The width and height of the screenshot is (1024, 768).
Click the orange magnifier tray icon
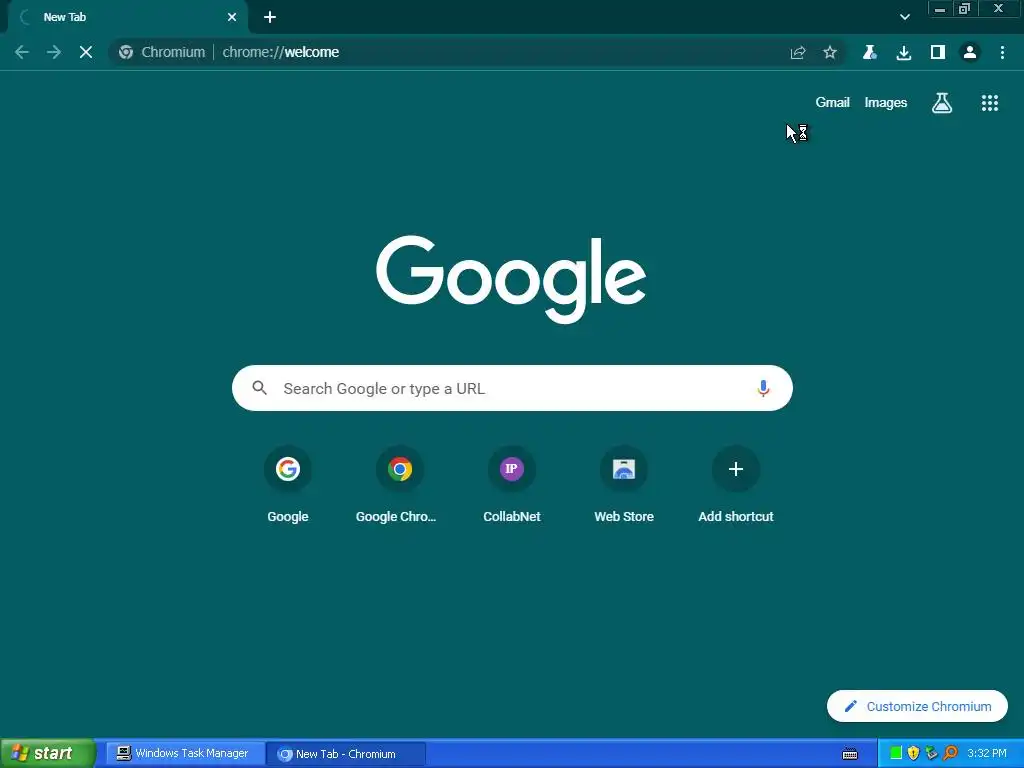pyautogui.click(x=950, y=753)
